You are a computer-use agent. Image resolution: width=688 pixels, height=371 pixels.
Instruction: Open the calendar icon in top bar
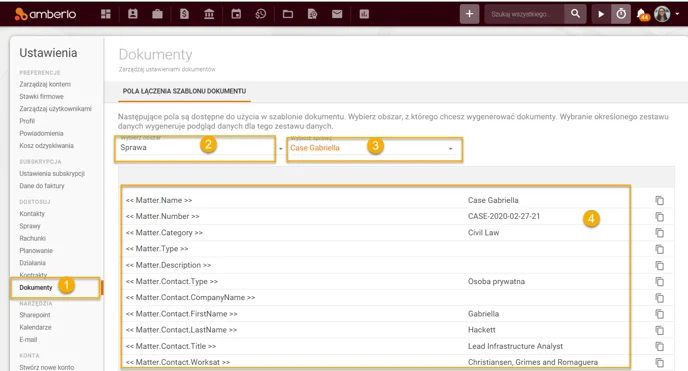236,14
